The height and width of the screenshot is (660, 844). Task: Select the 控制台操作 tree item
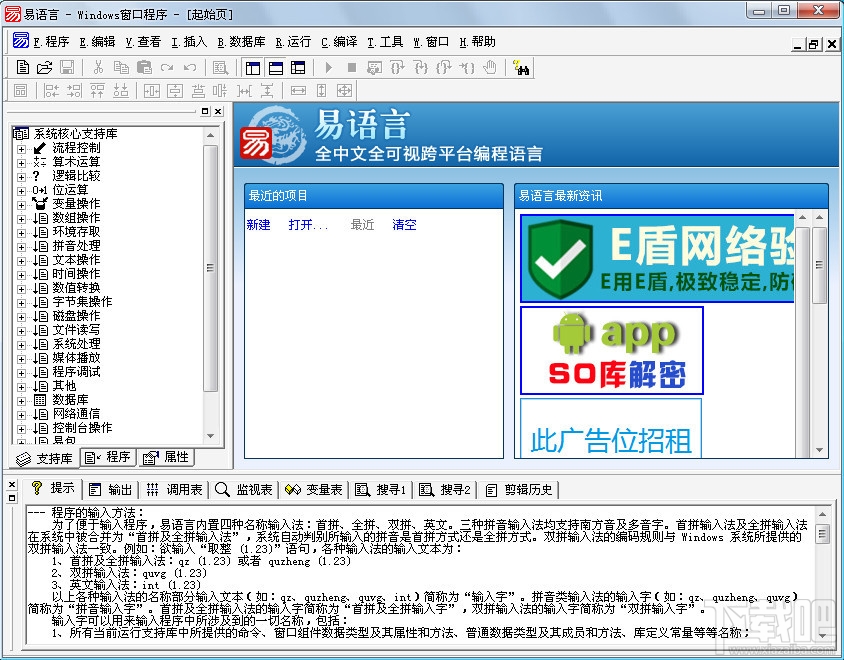coord(82,427)
